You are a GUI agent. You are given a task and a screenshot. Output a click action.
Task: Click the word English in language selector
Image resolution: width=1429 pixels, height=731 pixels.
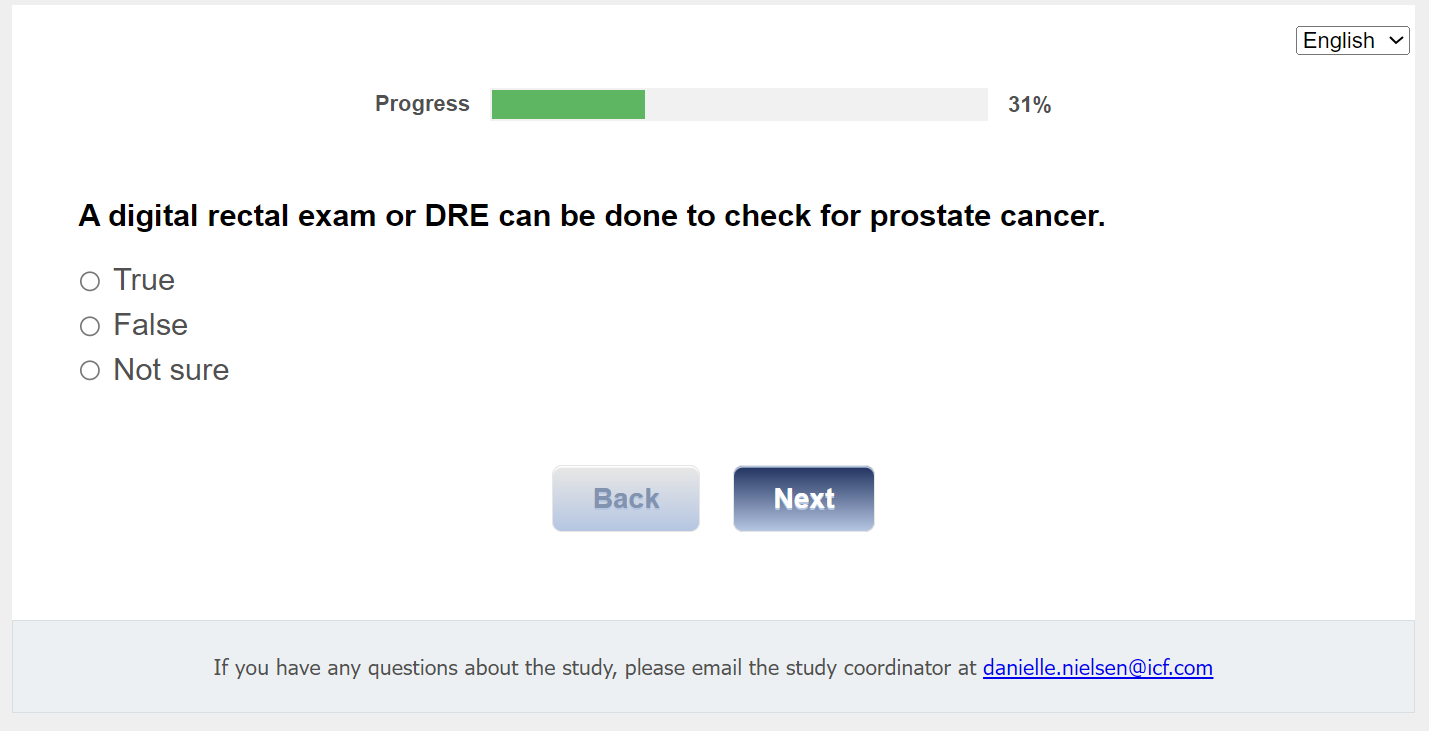(1338, 41)
